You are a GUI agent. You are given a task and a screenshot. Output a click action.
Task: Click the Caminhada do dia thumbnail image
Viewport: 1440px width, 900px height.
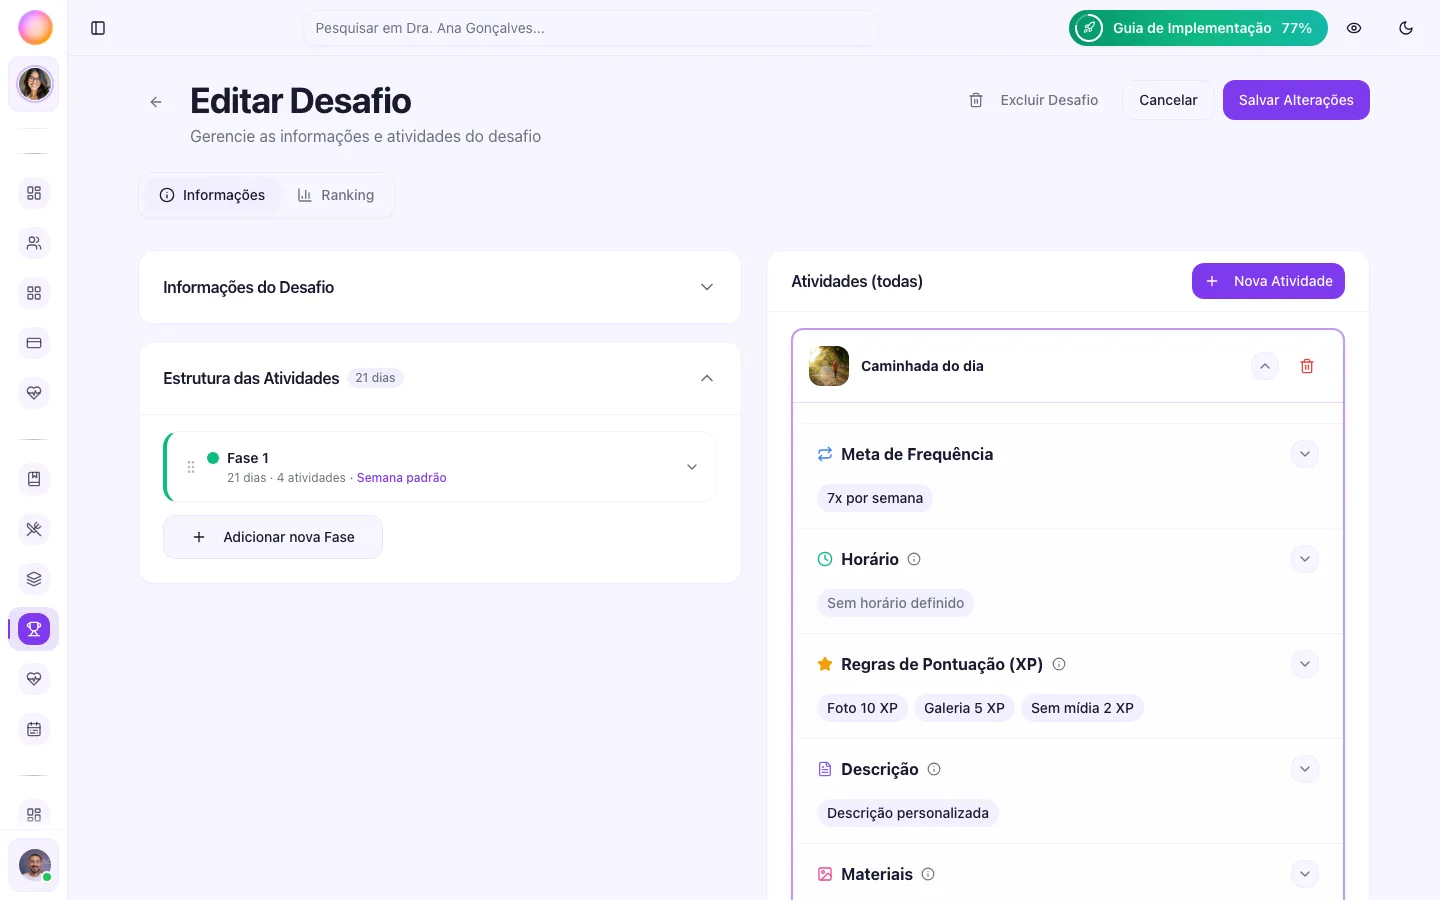(829, 366)
